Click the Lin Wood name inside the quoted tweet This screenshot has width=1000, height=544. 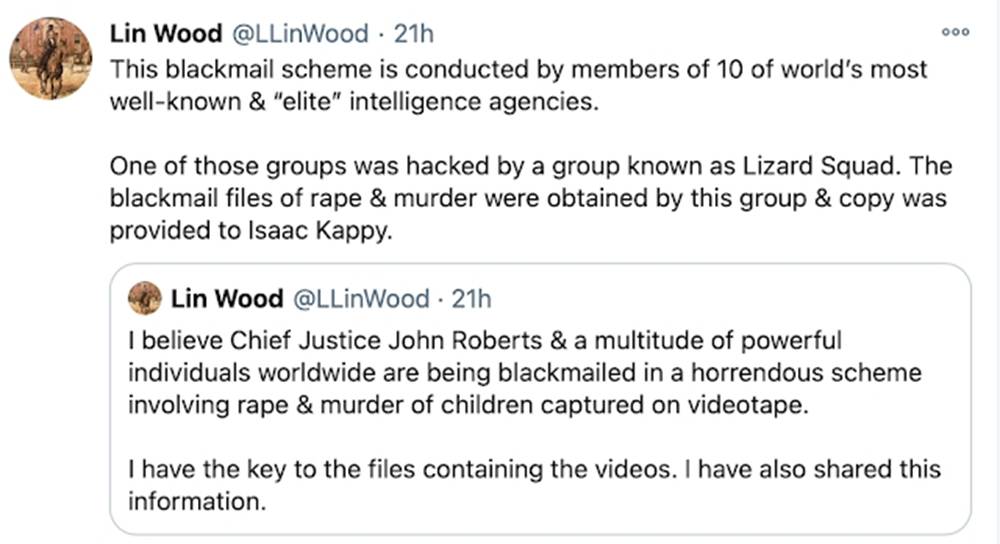click(226, 298)
